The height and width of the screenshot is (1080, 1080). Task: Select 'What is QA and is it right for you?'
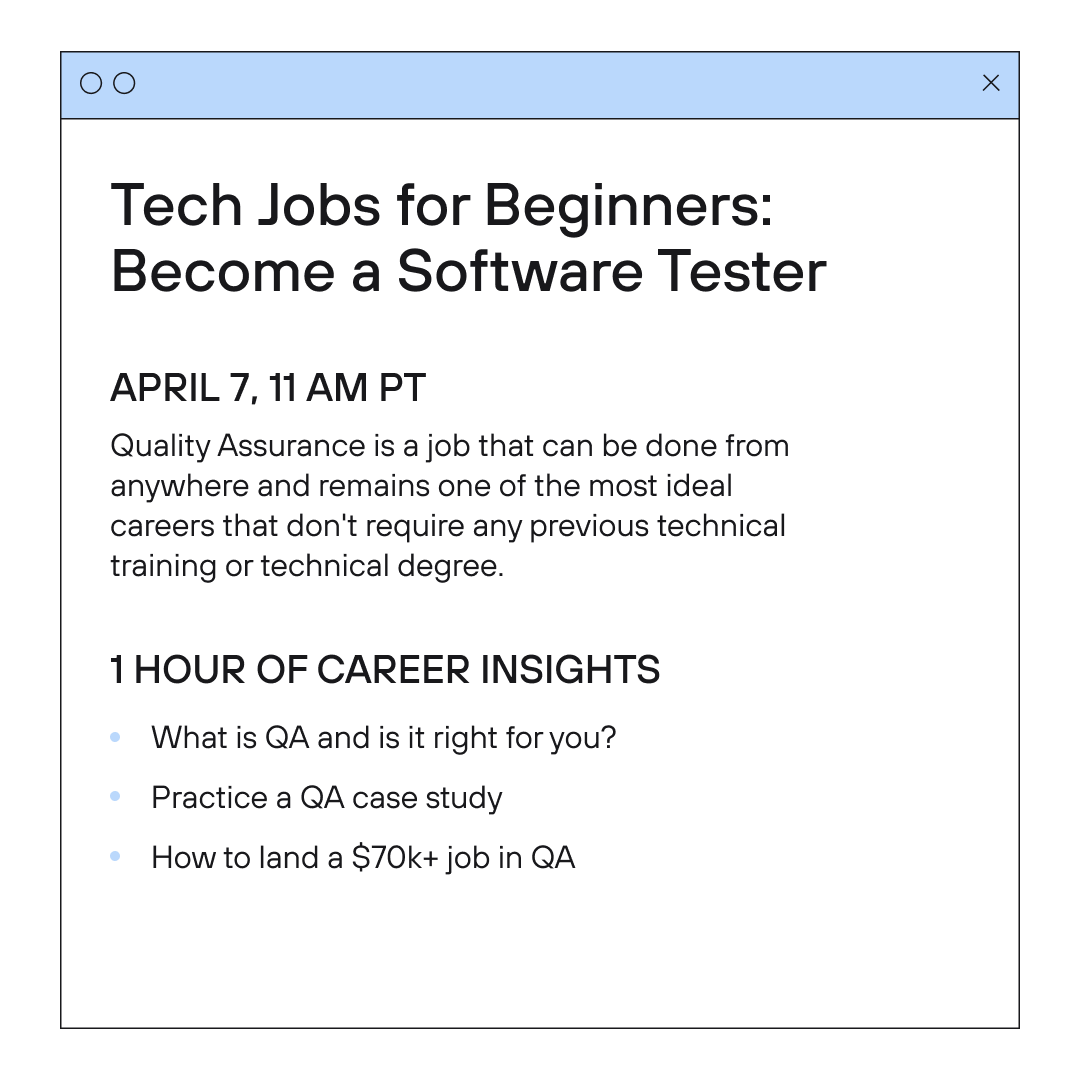384,738
